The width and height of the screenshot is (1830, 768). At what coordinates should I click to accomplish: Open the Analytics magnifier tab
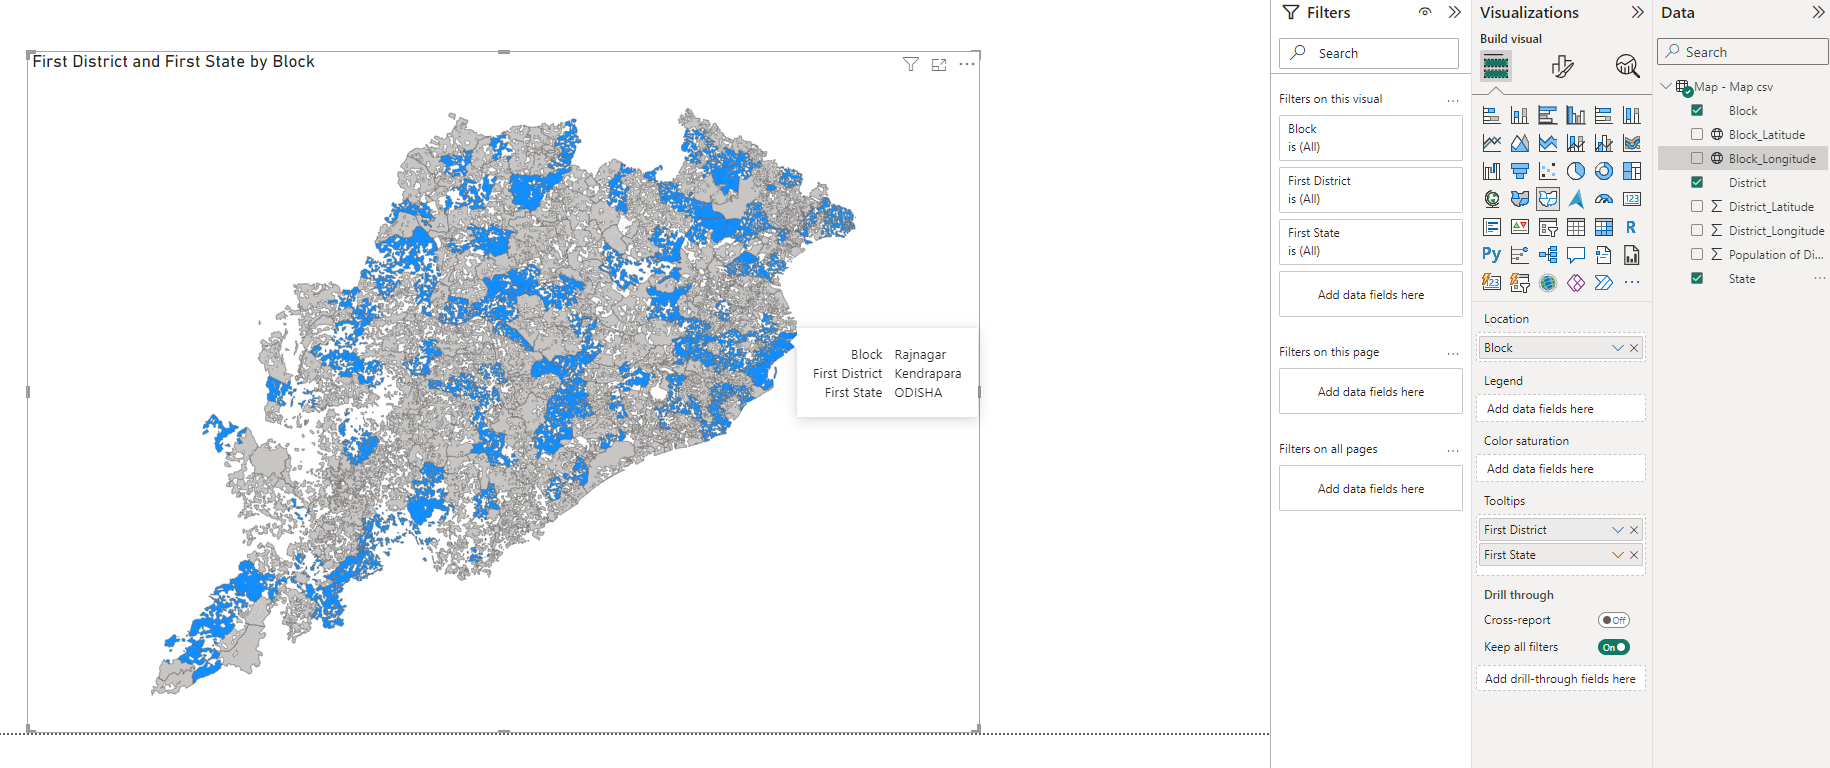[x=1627, y=66]
